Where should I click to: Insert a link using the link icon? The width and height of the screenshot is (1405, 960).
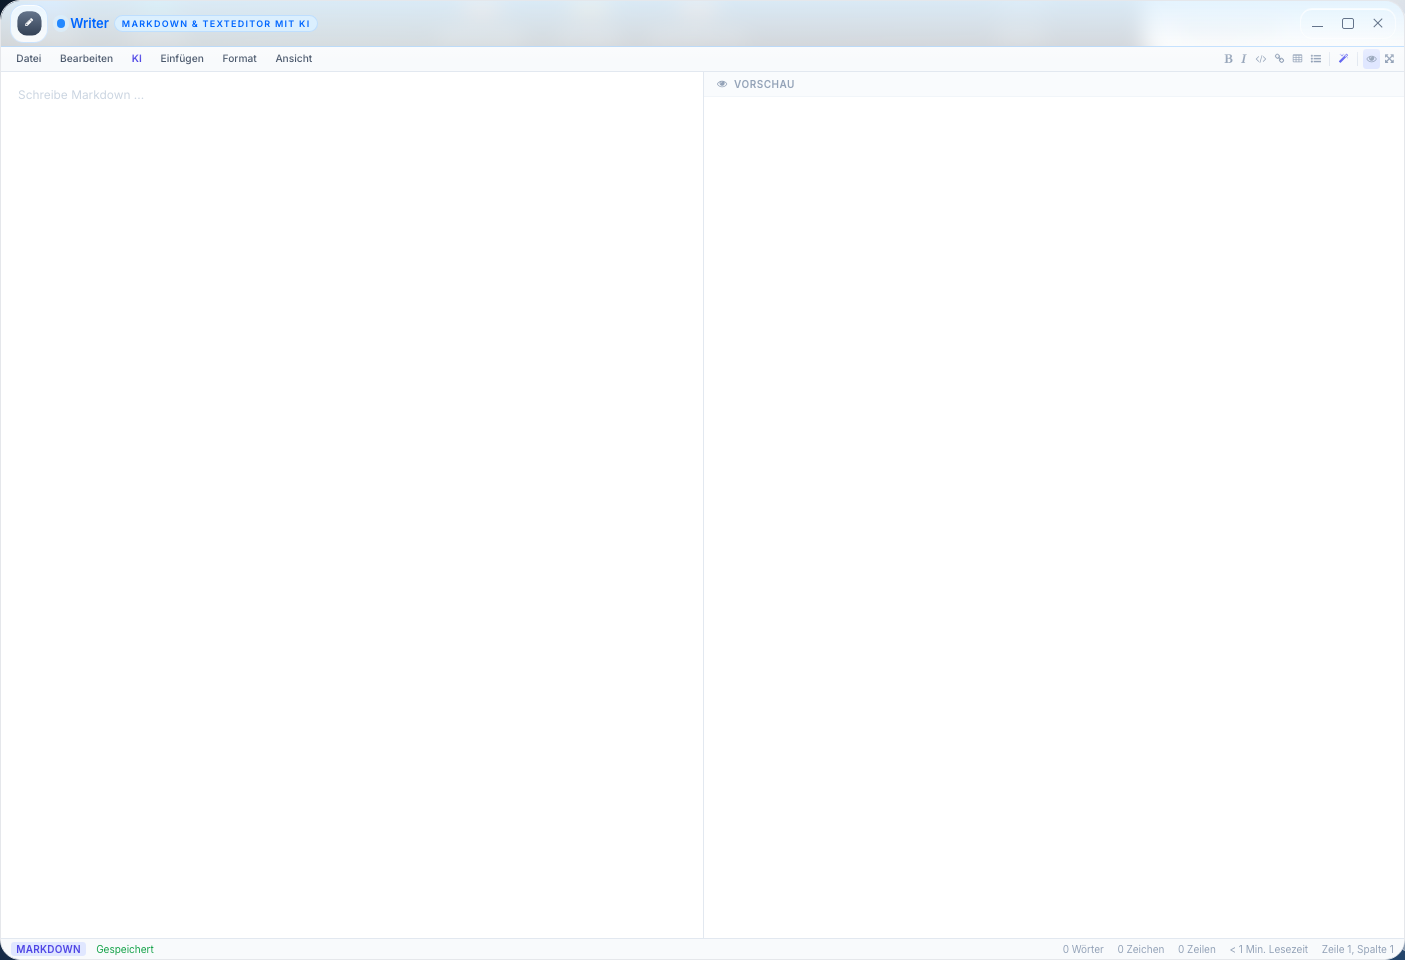pos(1279,58)
